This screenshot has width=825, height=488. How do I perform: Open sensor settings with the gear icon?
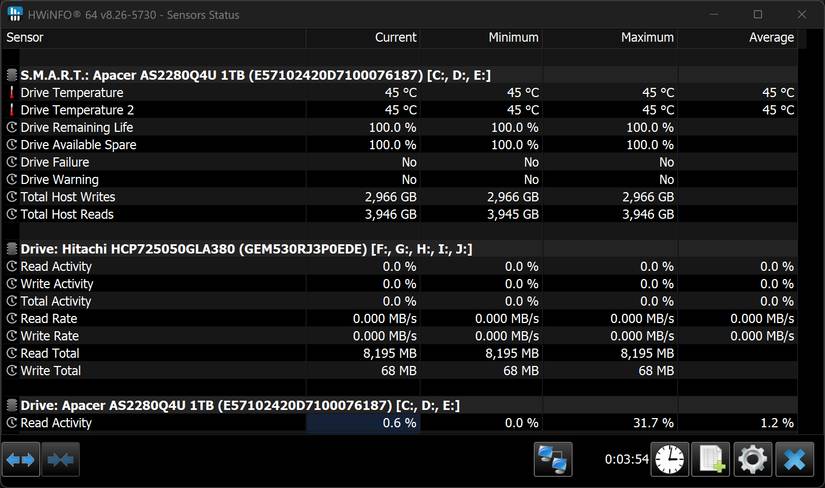point(752,460)
